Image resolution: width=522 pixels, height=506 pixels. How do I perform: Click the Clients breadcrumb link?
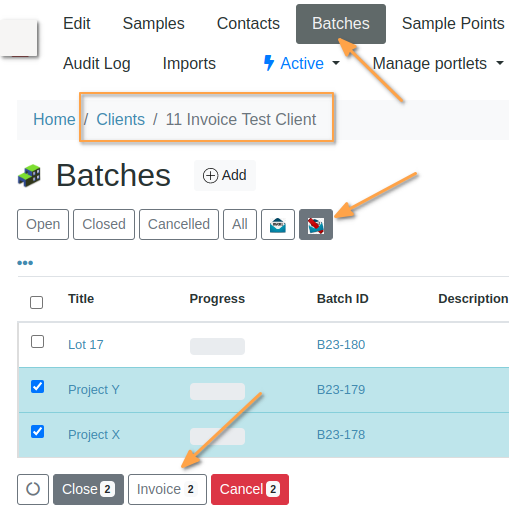[120, 119]
